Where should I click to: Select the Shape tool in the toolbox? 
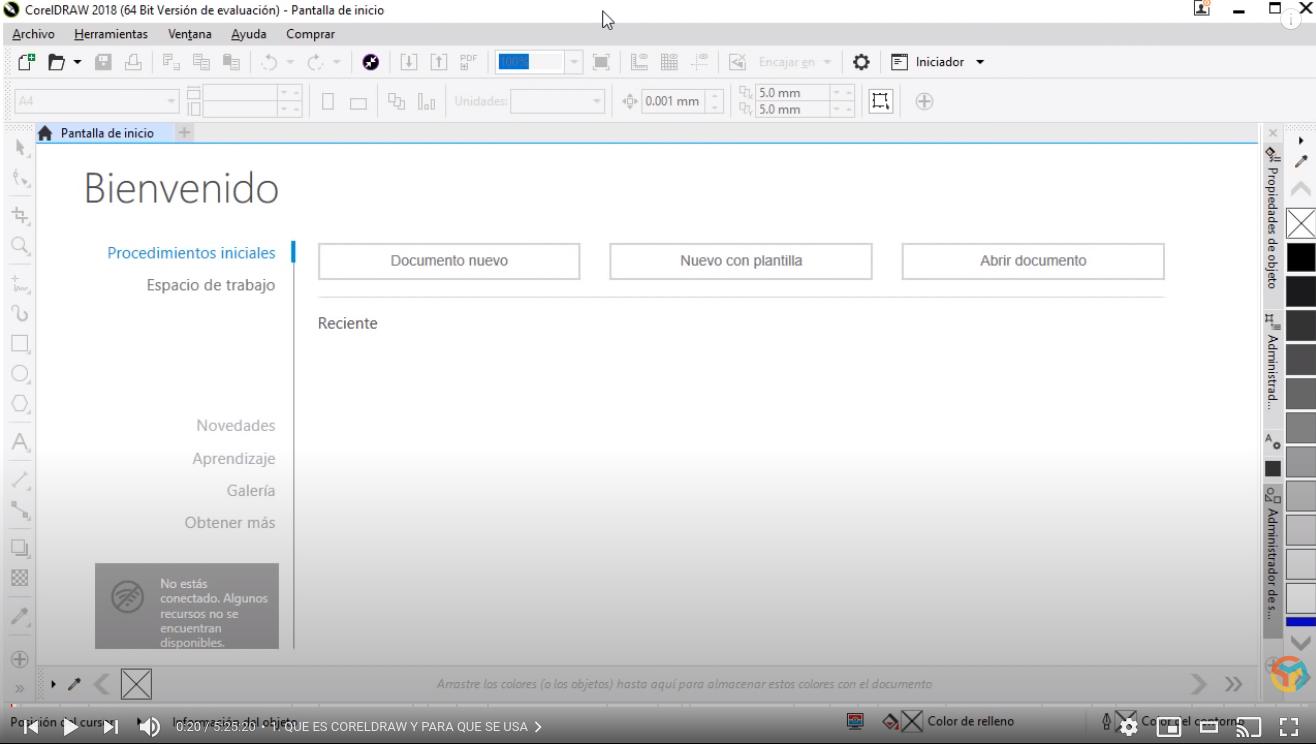(20, 179)
